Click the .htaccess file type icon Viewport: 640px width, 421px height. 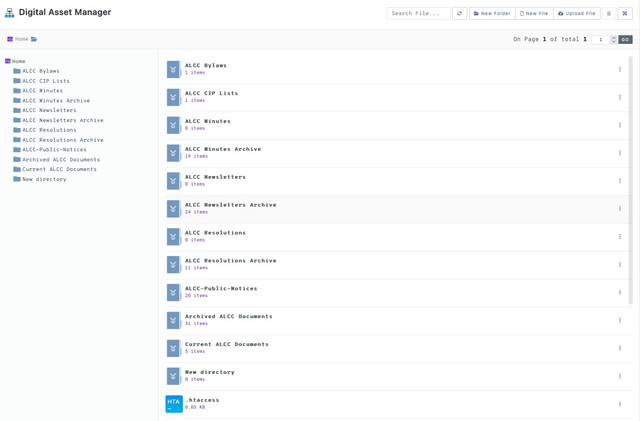point(174,404)
